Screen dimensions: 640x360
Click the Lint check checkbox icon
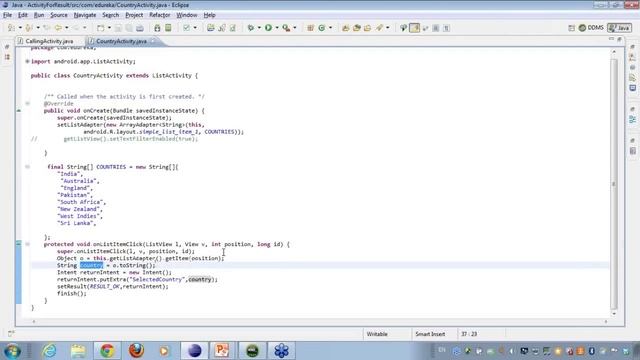(187, 28)
